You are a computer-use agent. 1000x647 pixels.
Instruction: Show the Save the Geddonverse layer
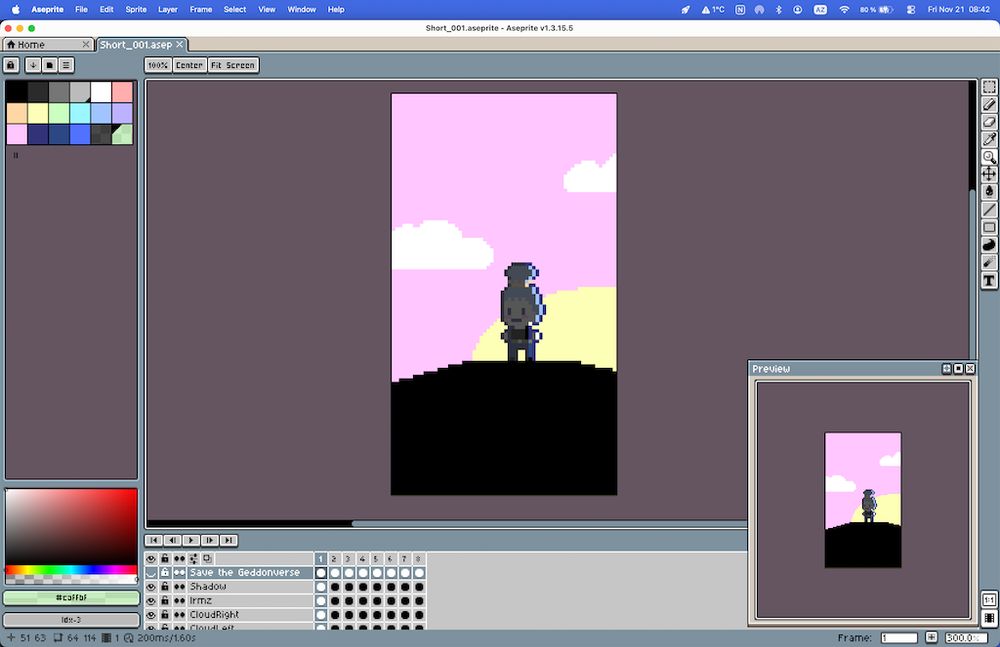(x=149, y=572)
